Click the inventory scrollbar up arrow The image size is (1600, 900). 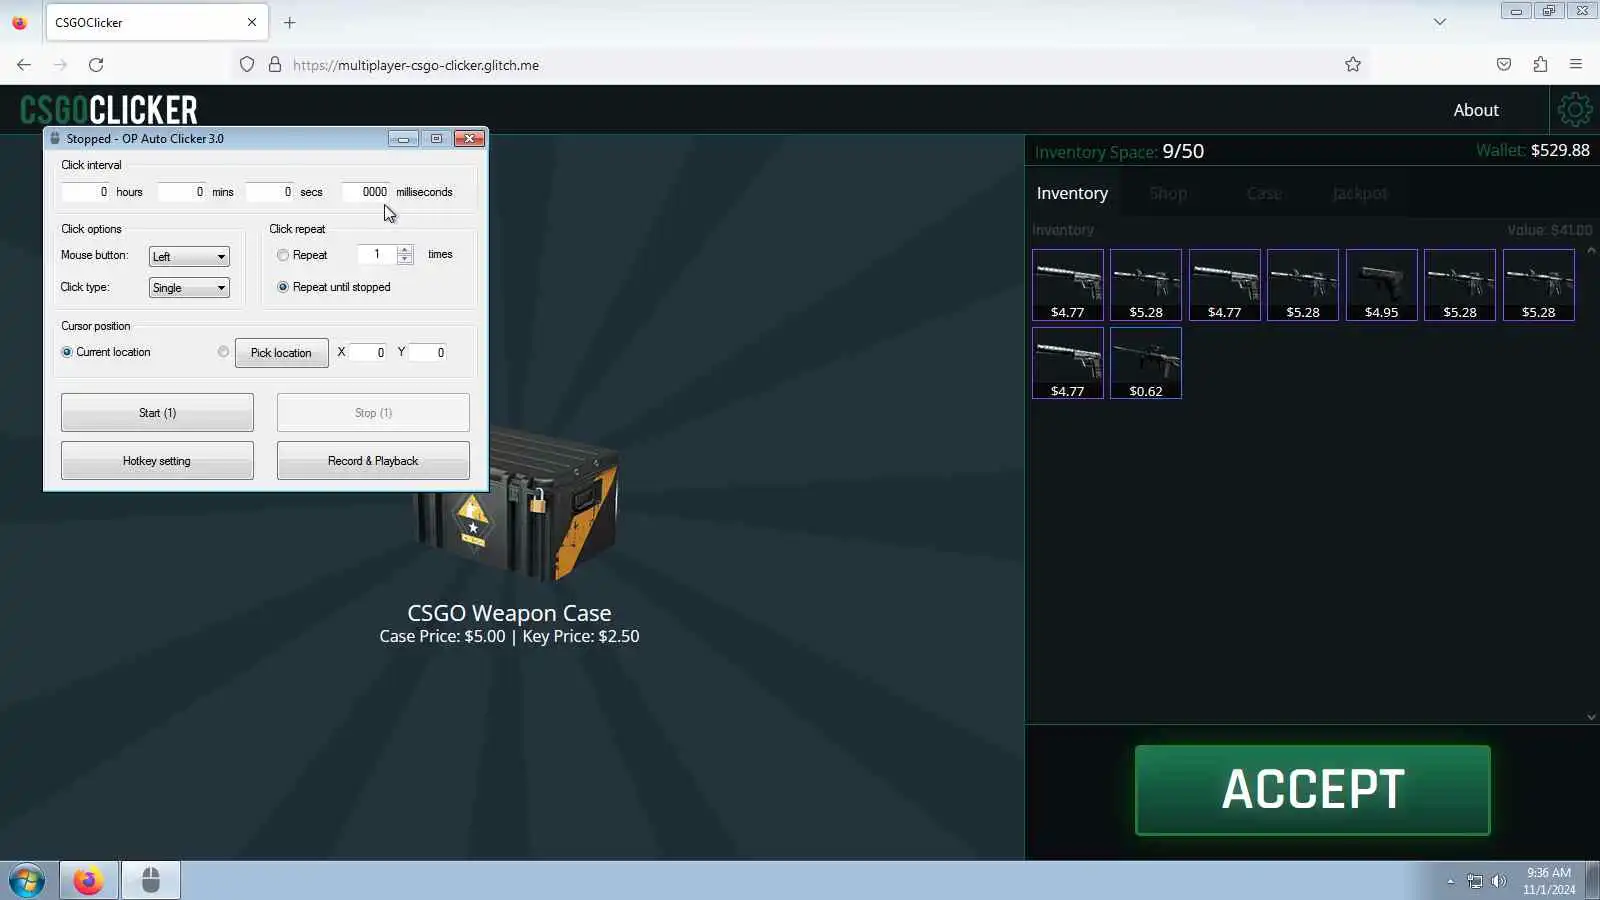point(1591,250)
